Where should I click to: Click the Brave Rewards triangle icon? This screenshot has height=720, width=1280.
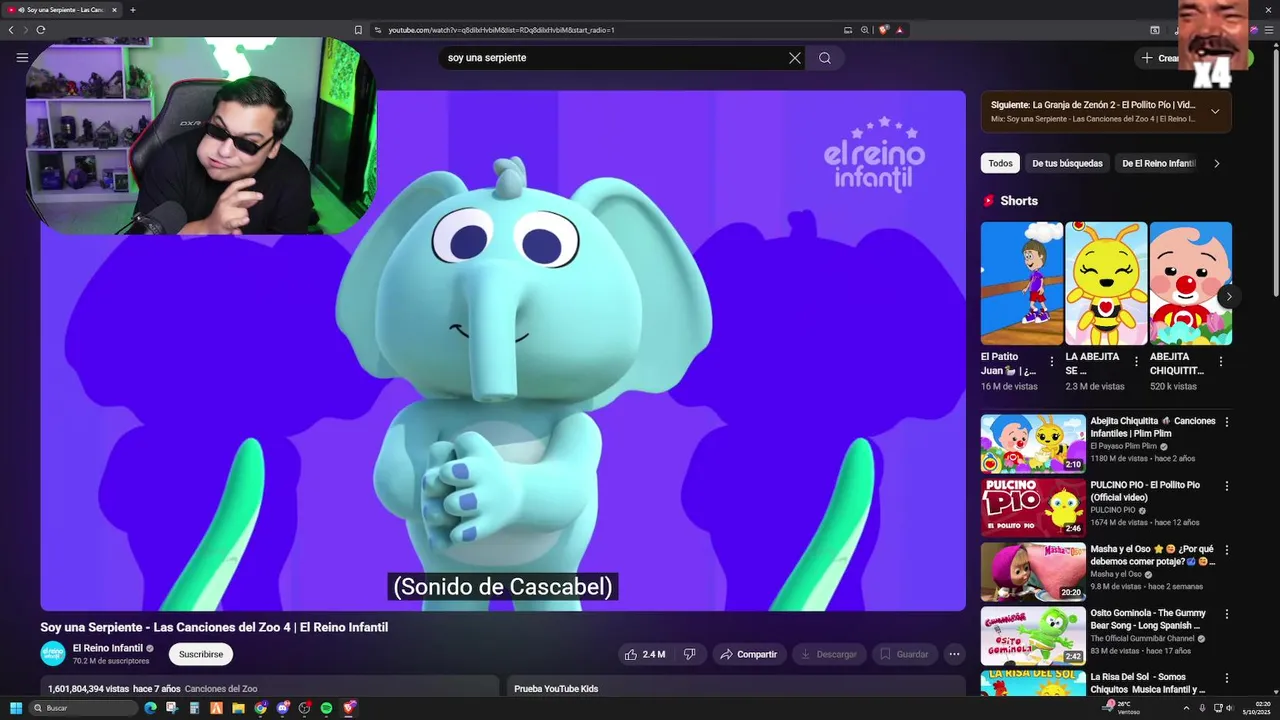(899, 30)
